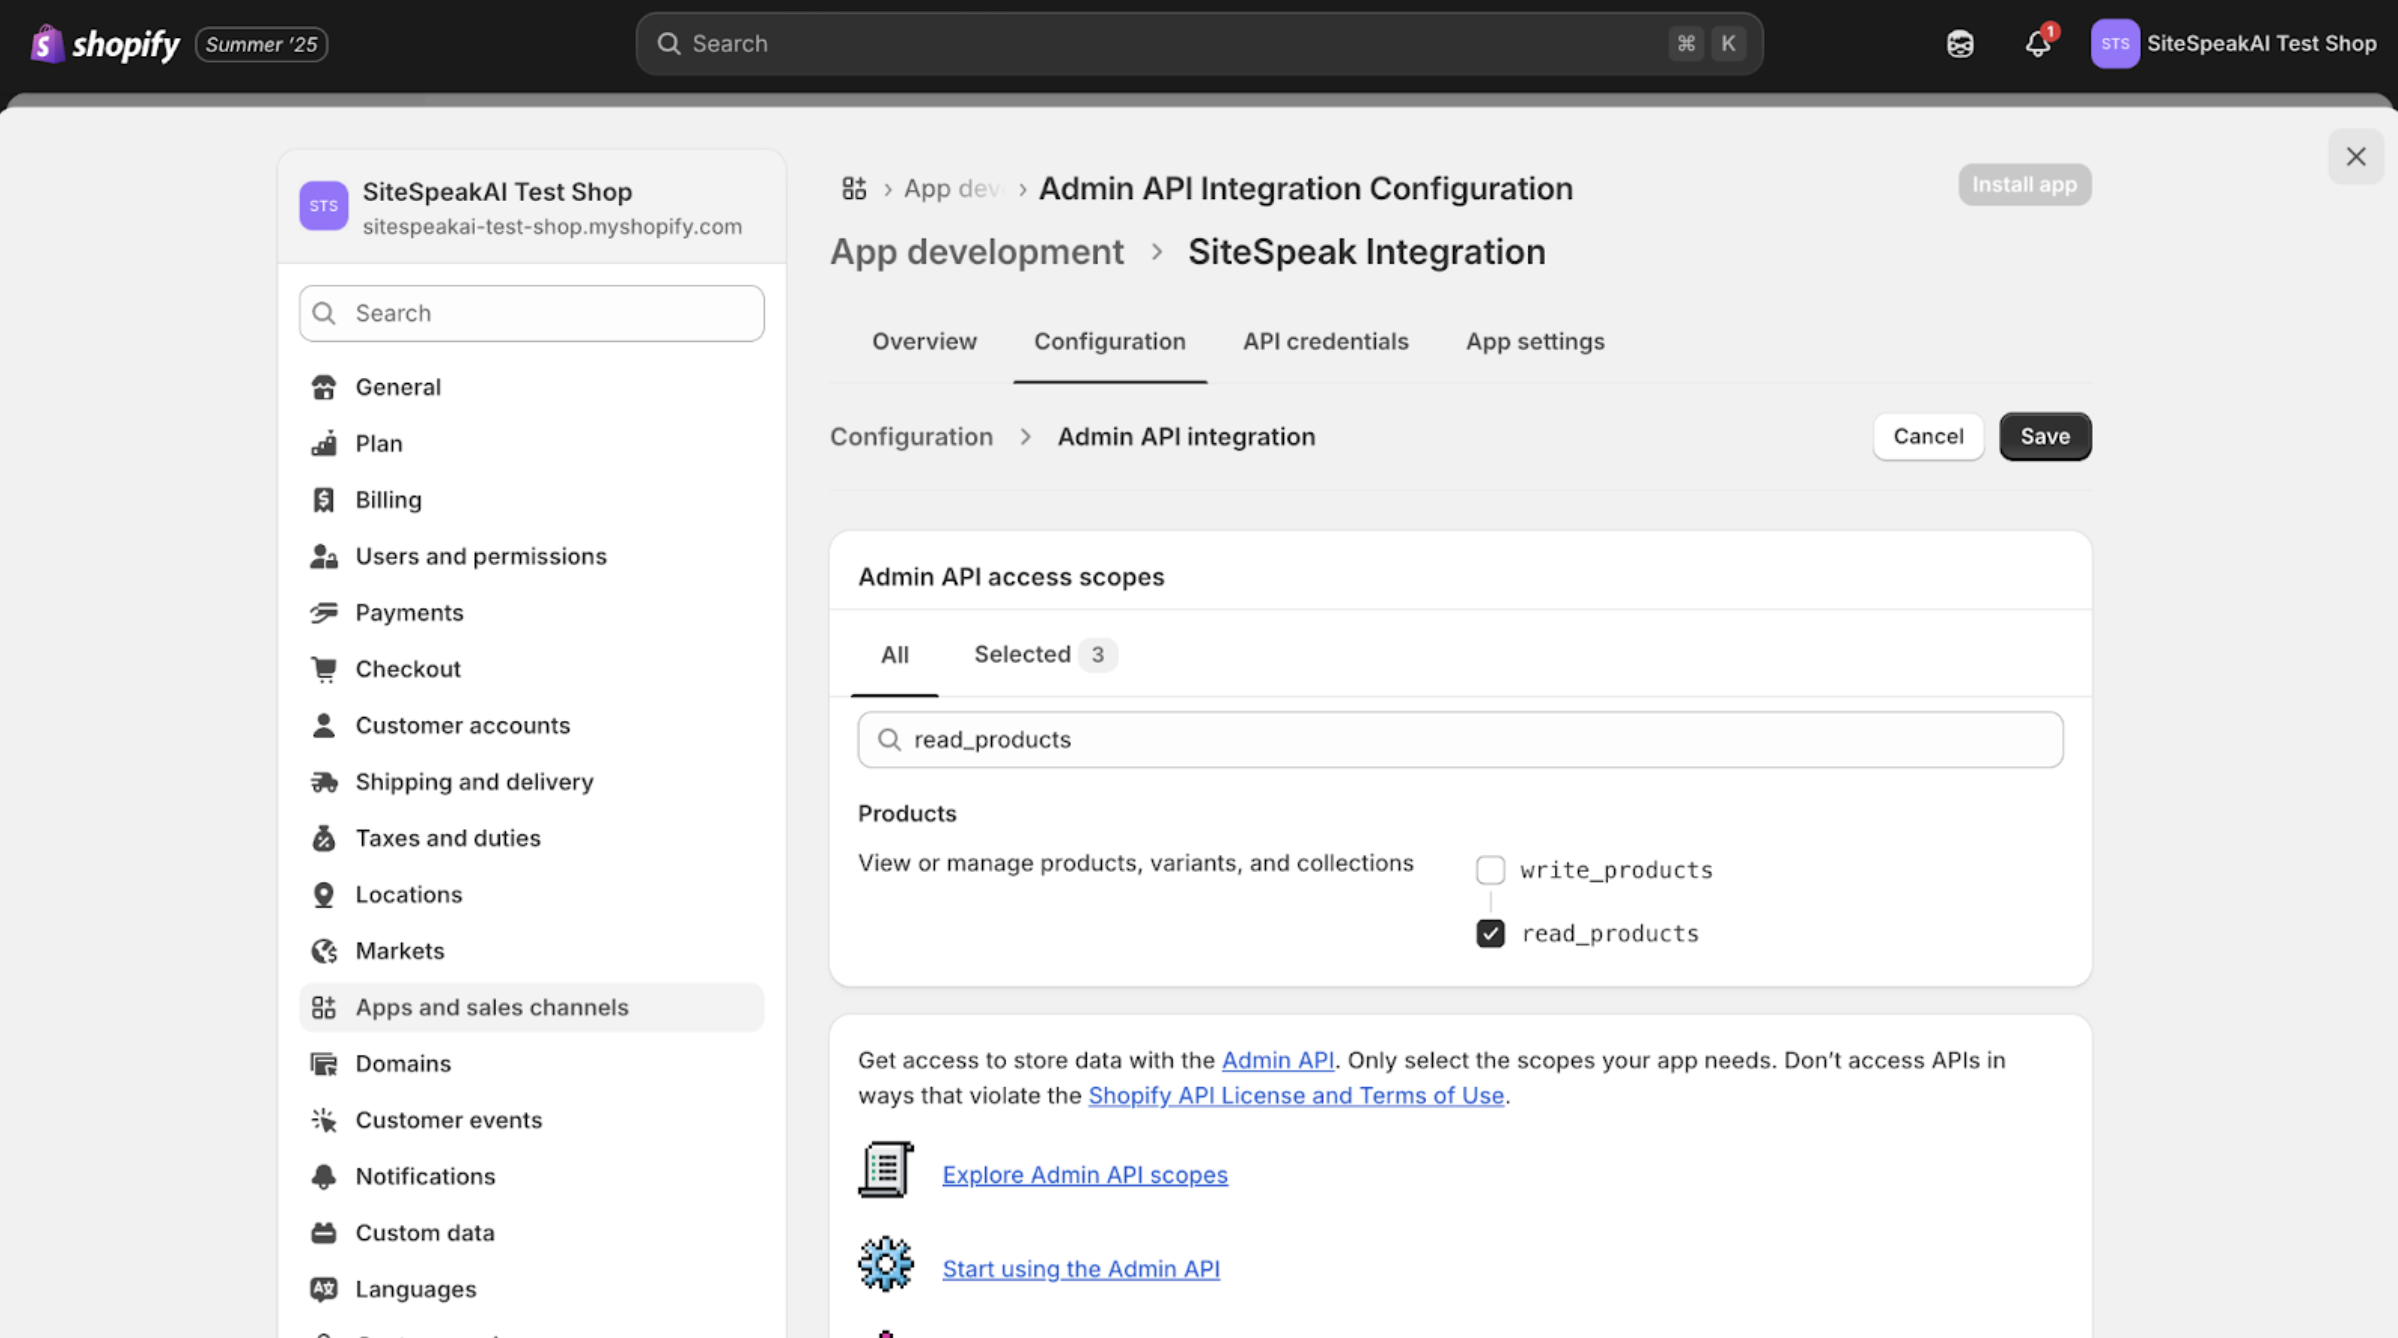The width and height of the screenshot is (2398, 1338).
Task: Open the notifications bell icon
Action: click(2037, 44)
